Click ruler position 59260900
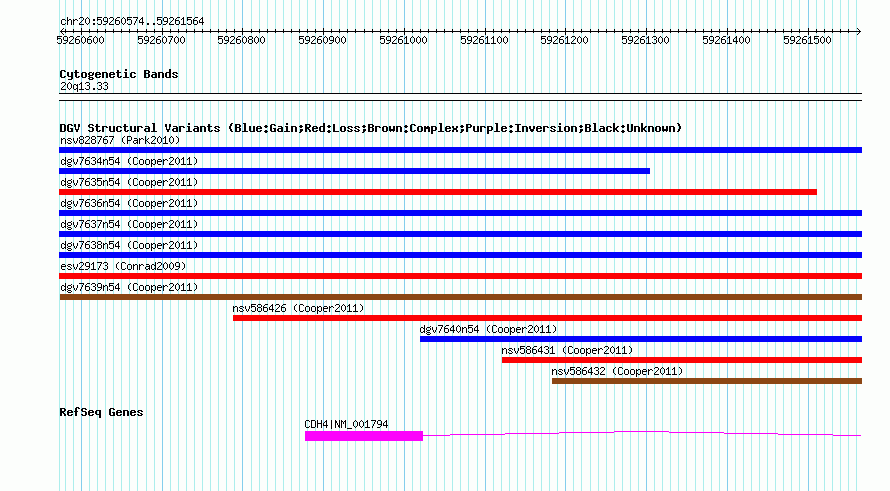 pos(322,40)
